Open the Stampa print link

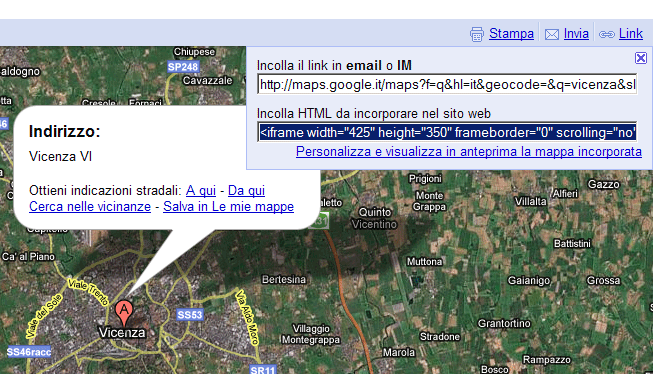point(511,33)
